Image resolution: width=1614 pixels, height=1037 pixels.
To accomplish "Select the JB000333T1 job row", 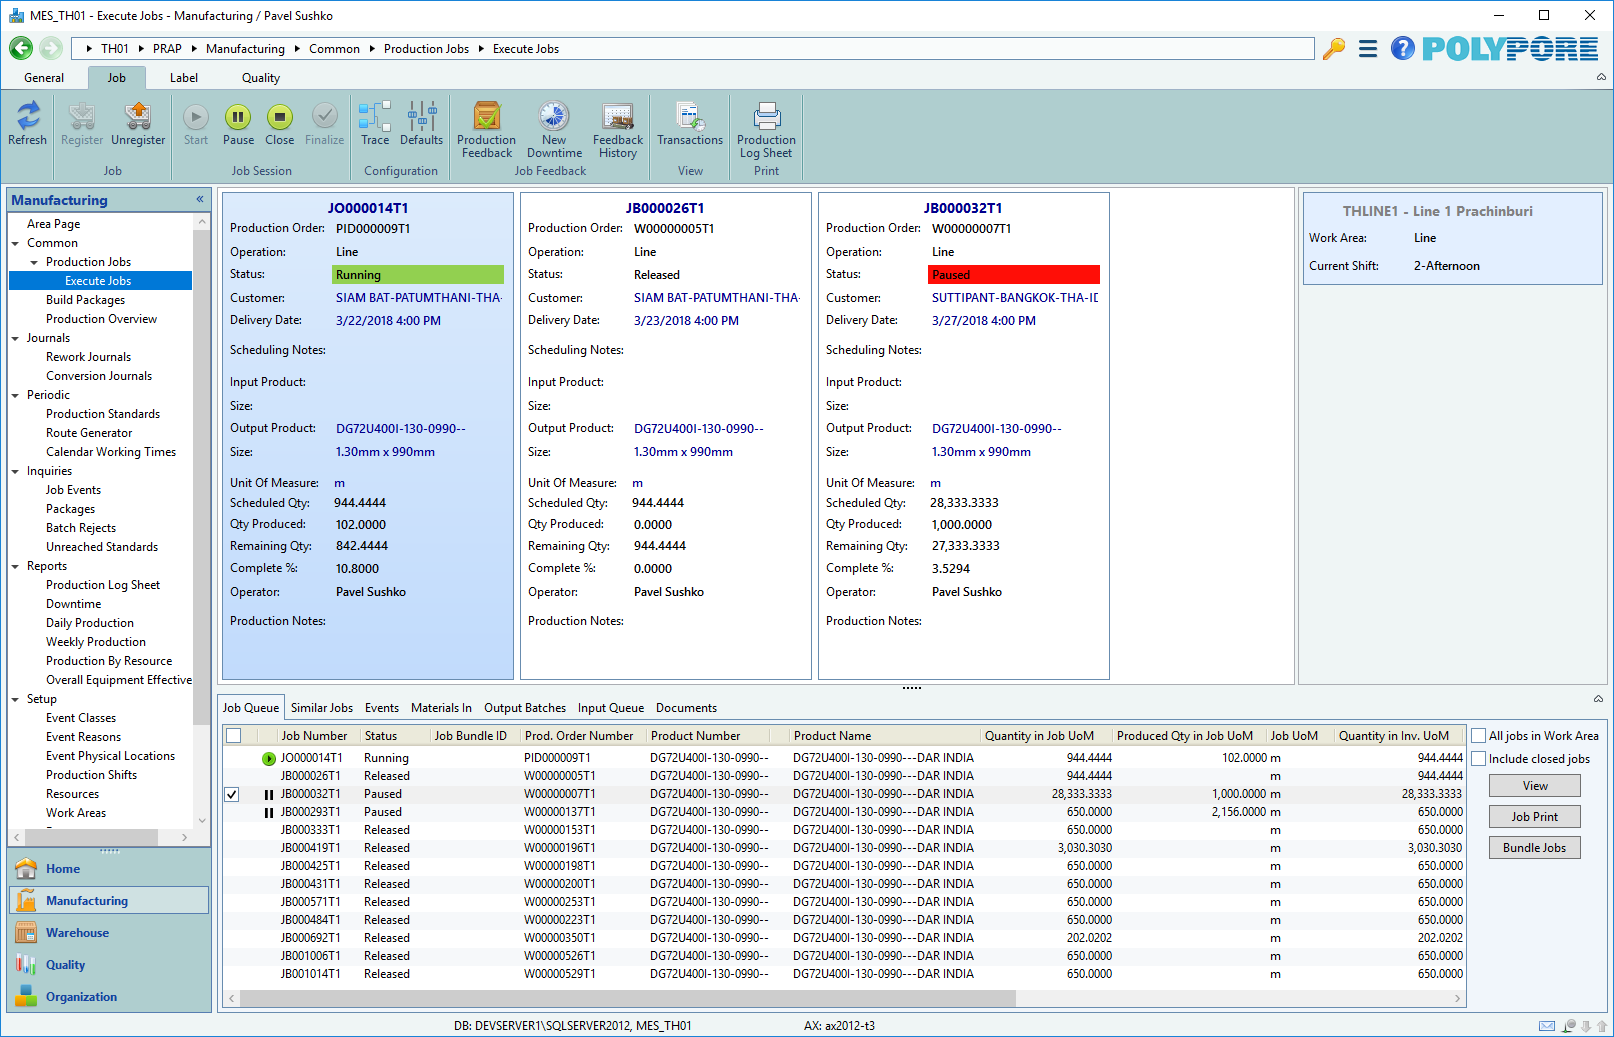I will click(844, 830).
